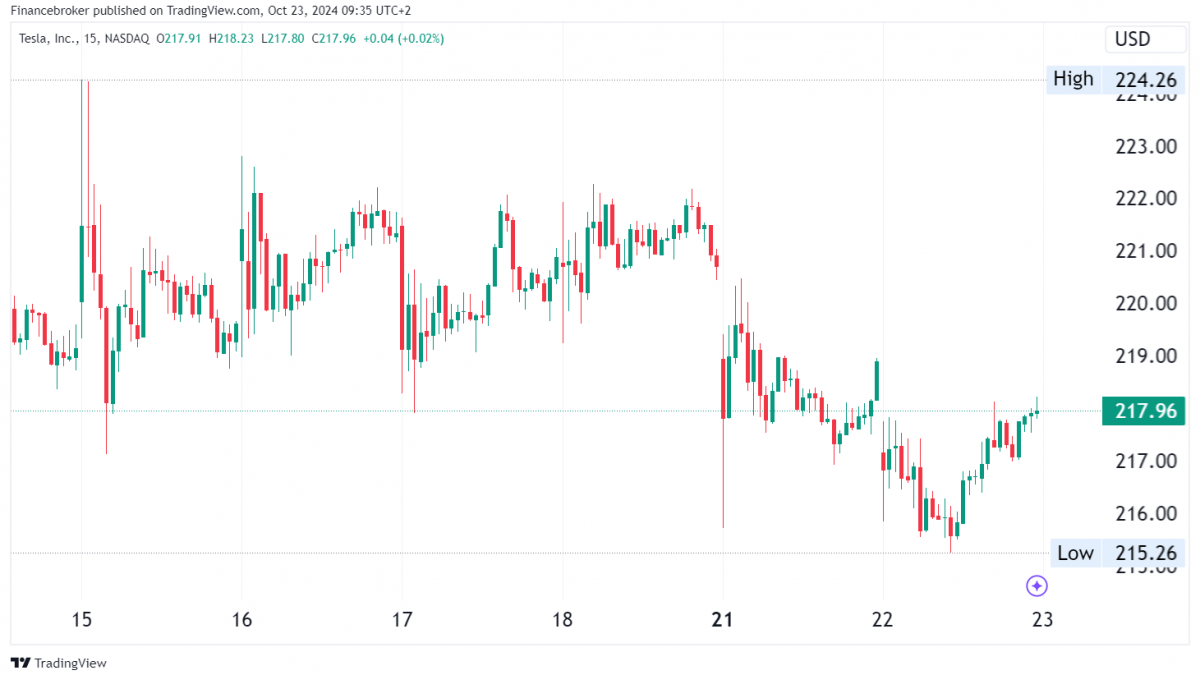
Task: Click the 220.00 price axis label
Action: pyautogui.click(x=1145, y=304)
